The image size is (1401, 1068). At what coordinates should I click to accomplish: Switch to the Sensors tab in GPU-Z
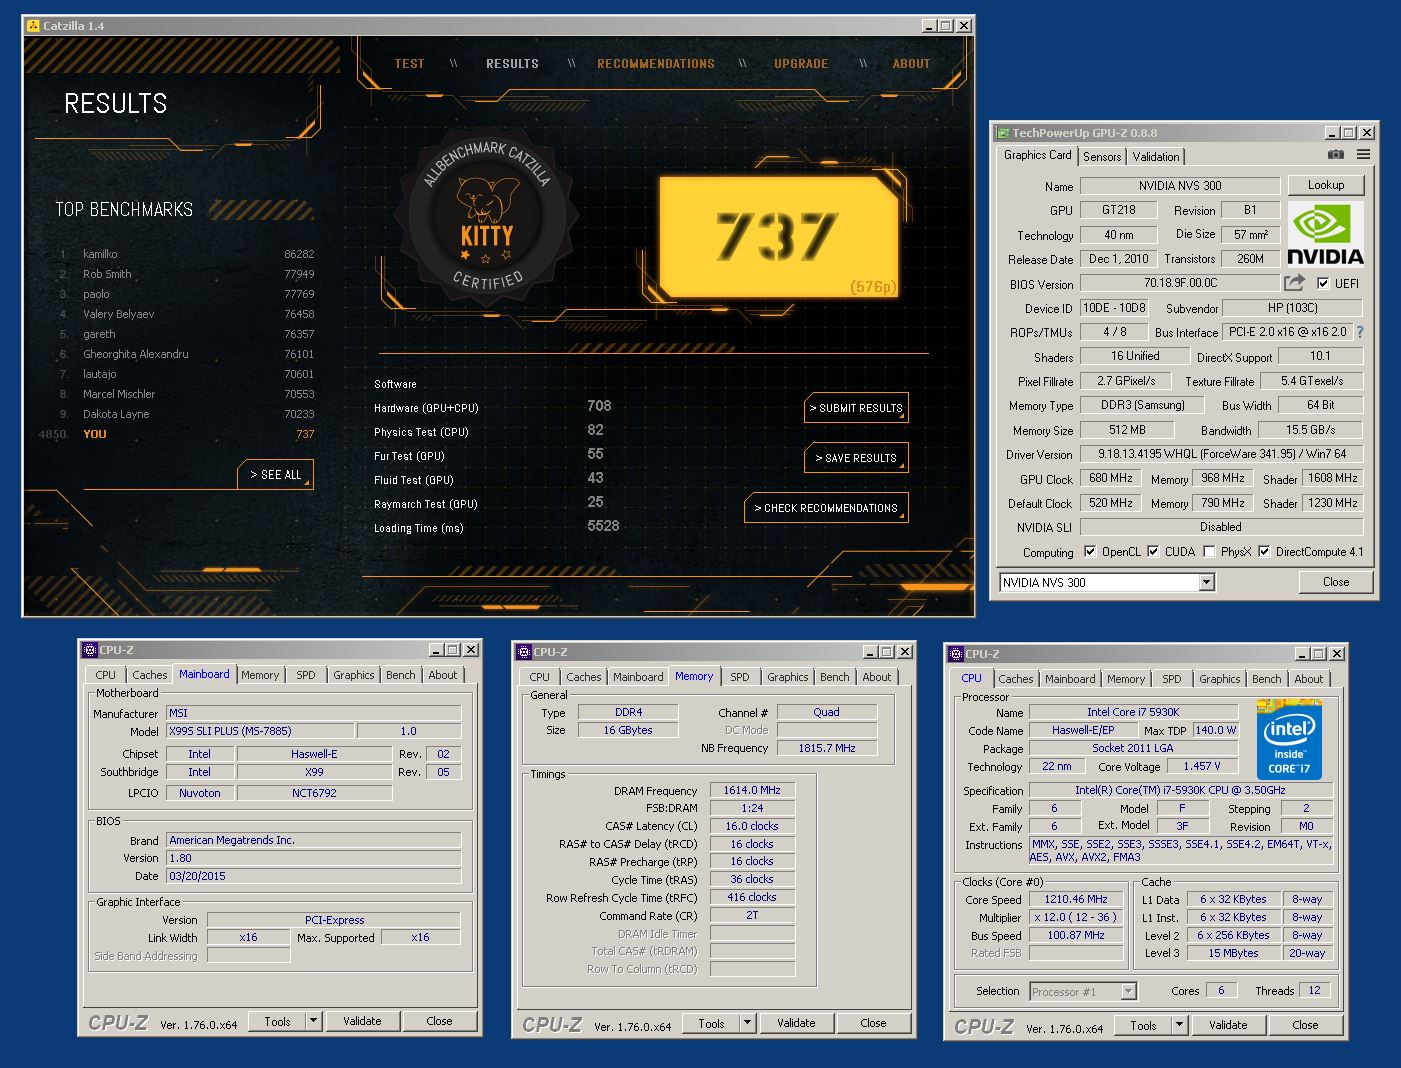click(1102, 157)
